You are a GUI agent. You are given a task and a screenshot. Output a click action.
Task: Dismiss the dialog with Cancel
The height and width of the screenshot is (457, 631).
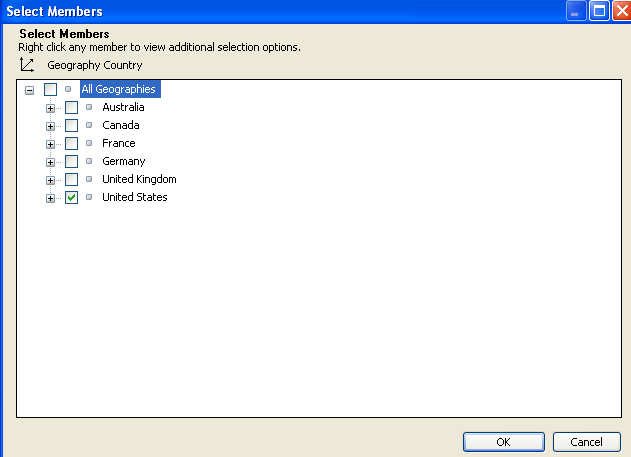point(586,442)
